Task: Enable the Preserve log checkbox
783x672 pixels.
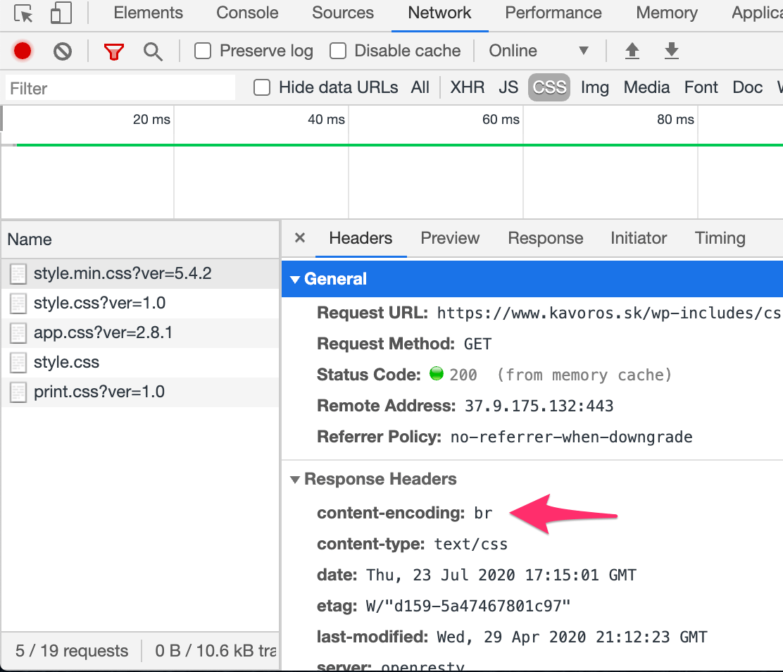Action: click(203, 51)
